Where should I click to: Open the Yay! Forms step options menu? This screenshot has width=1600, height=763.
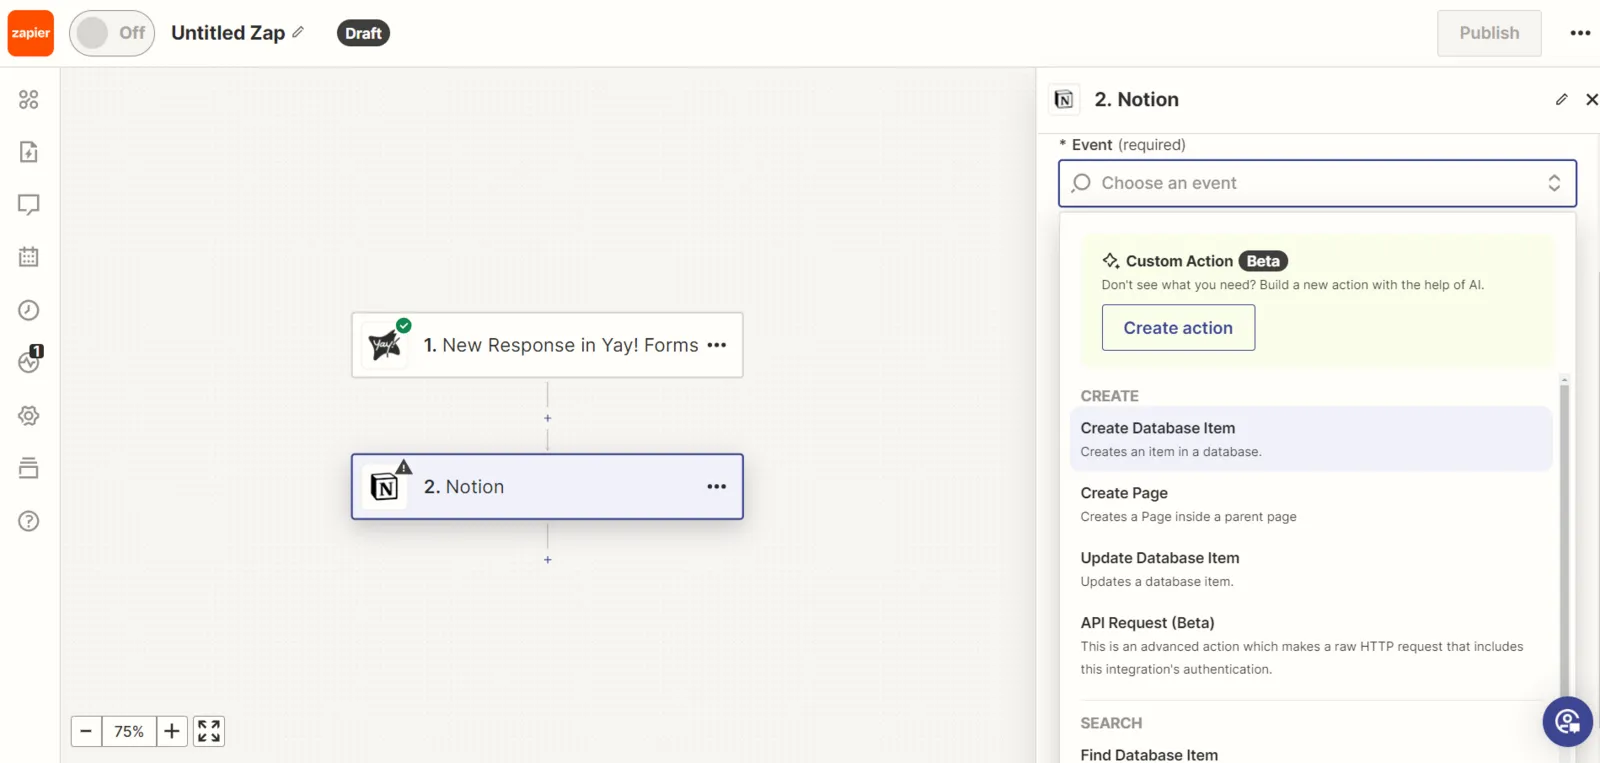click(x=716, y=345)
